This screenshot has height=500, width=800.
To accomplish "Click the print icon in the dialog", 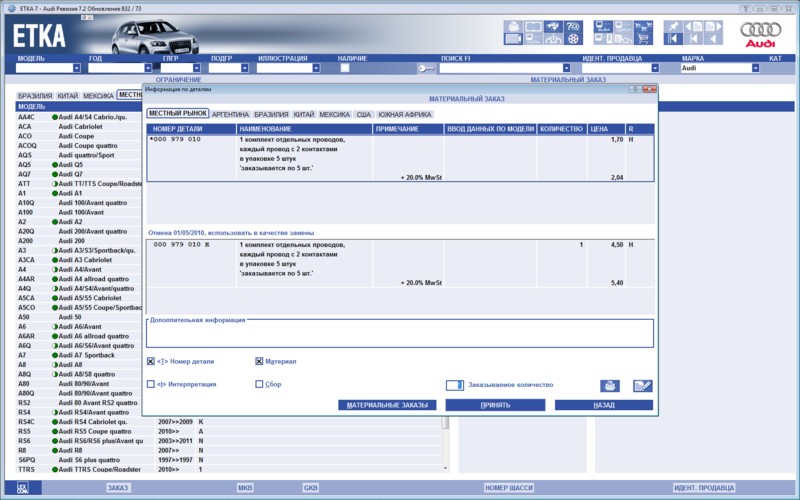I will [x=609, y=386].
